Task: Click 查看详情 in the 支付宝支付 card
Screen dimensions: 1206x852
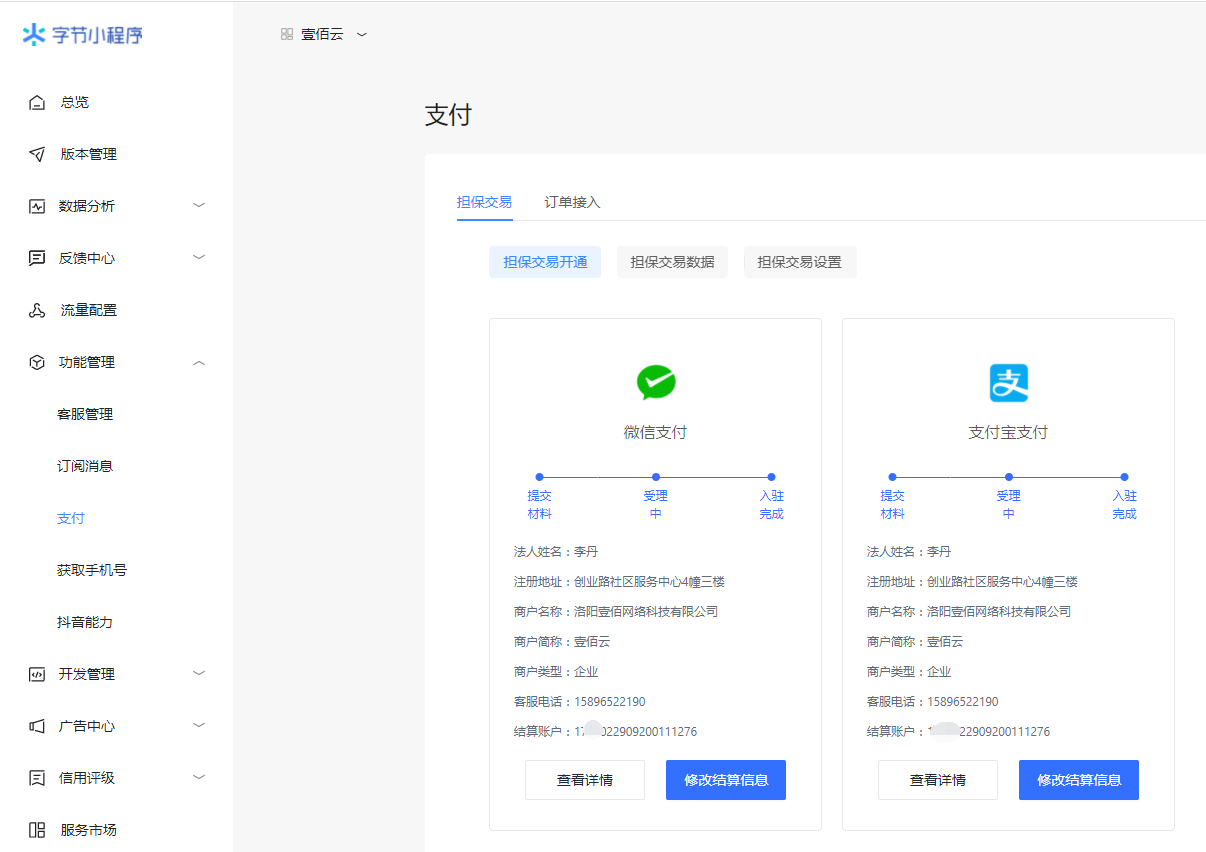Action: tap(938, 780)
